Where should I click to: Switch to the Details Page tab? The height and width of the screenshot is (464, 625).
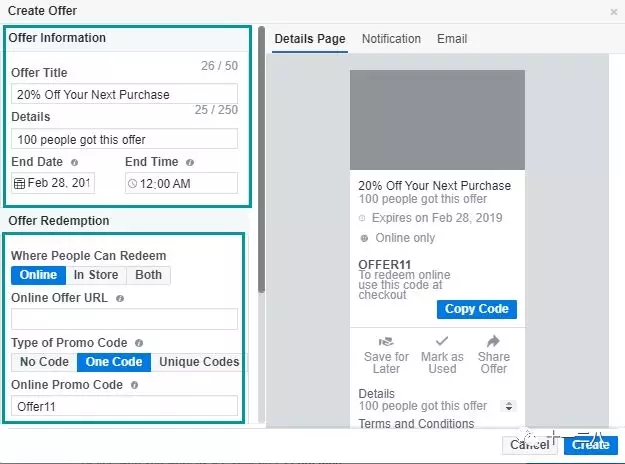[310, 39]
